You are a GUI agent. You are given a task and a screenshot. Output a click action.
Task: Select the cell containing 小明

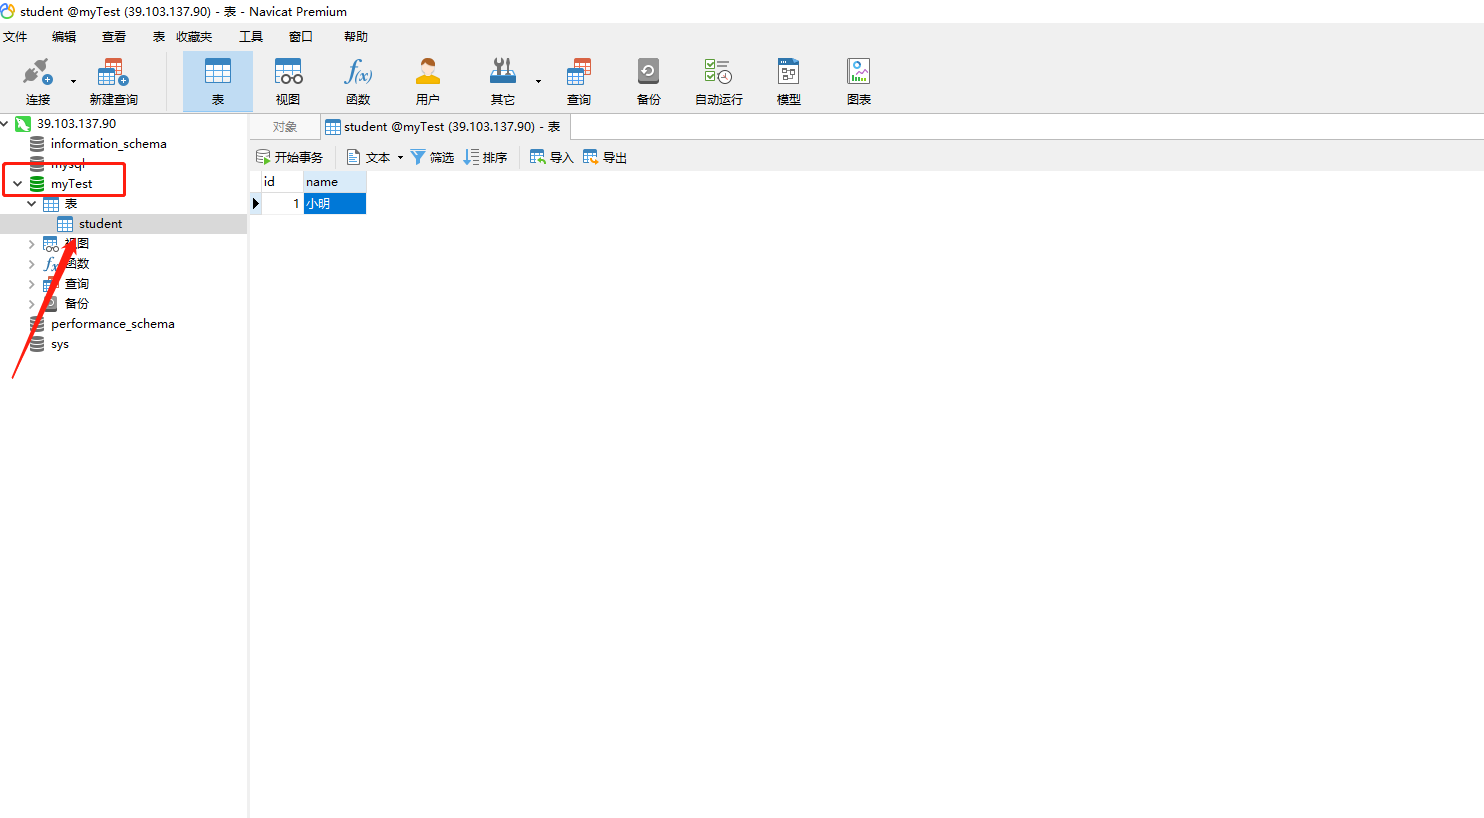pyautogui.click(x=335, y=203)
